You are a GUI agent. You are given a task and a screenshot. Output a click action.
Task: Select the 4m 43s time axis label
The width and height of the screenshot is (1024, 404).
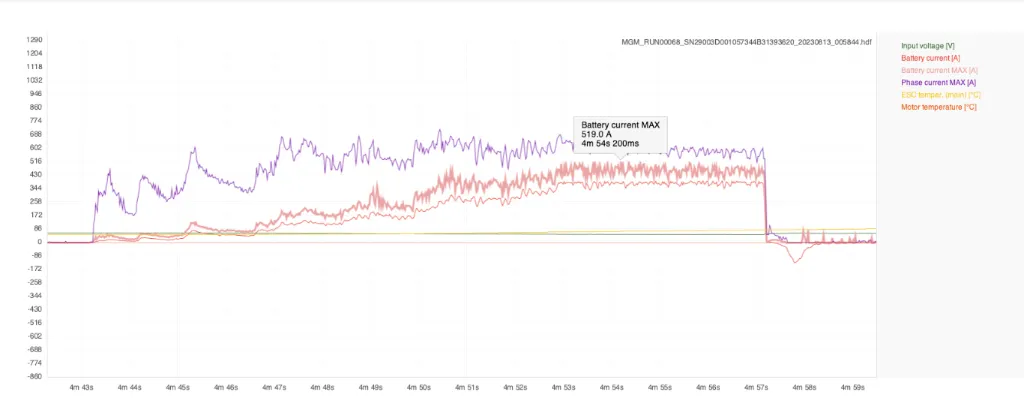click(x=83, y=386)
